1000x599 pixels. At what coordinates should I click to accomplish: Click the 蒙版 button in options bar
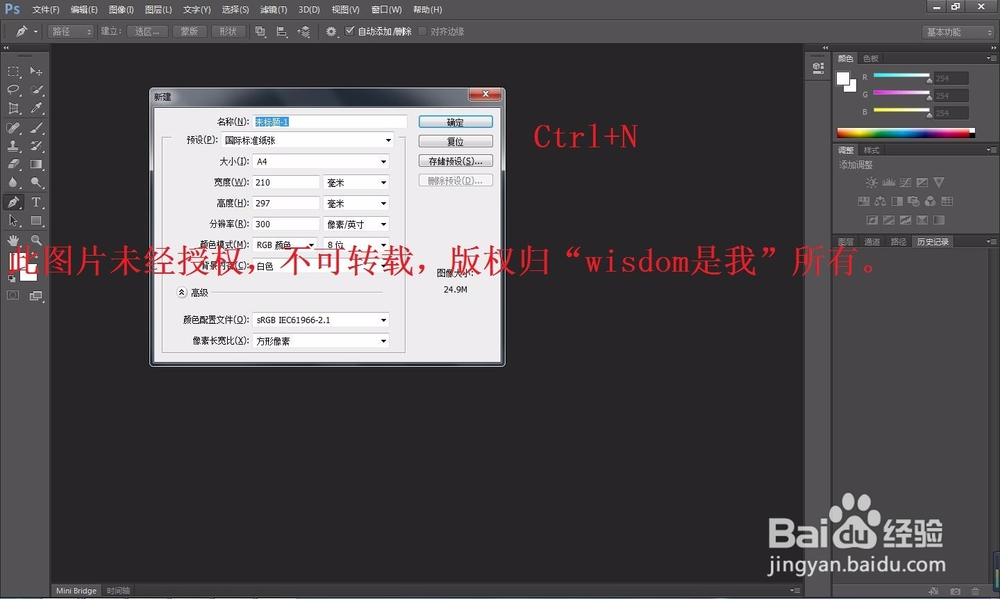(x=189, y=31)
